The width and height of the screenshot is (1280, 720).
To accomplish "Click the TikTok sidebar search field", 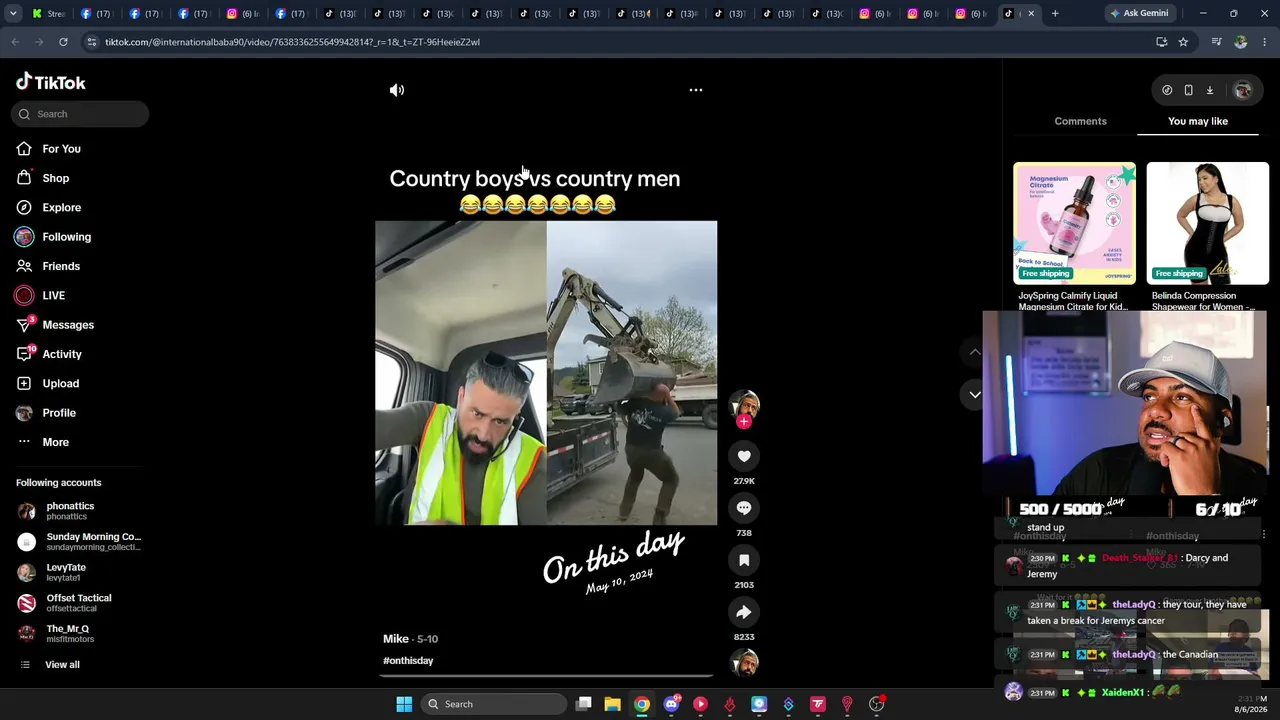I will coord(81,114).
